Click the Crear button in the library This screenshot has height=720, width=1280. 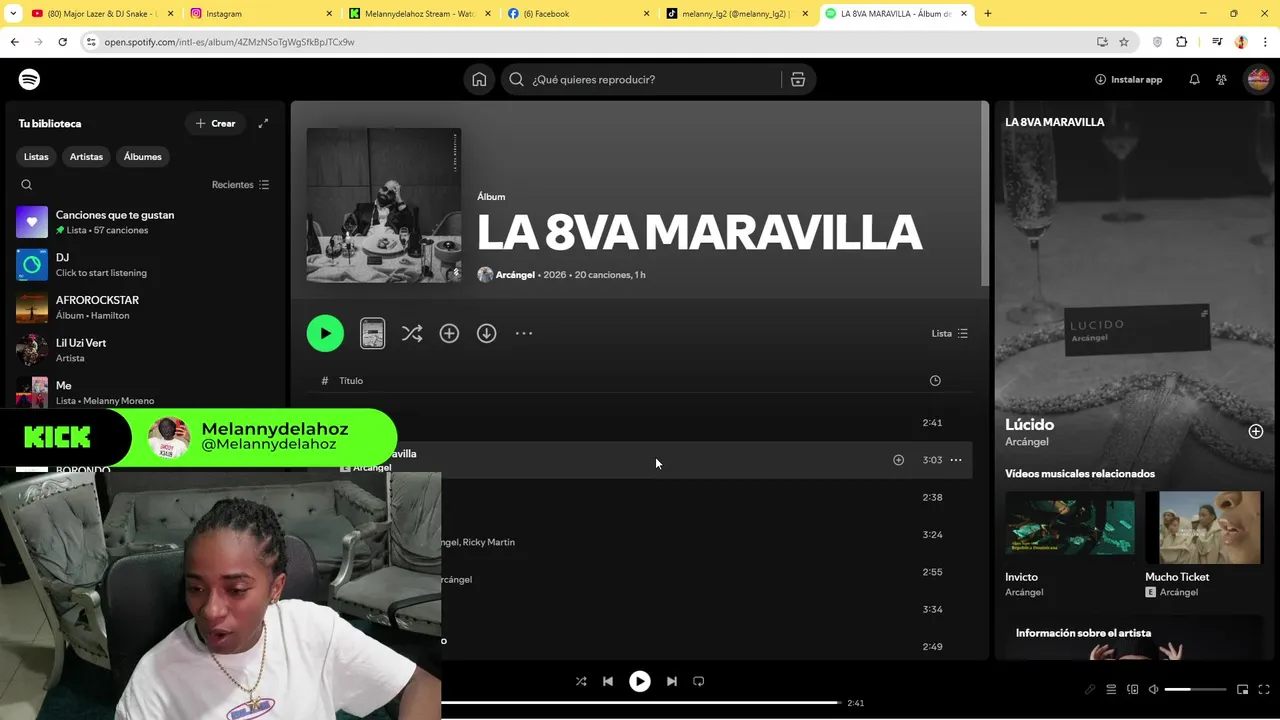[x=215, y=123]
